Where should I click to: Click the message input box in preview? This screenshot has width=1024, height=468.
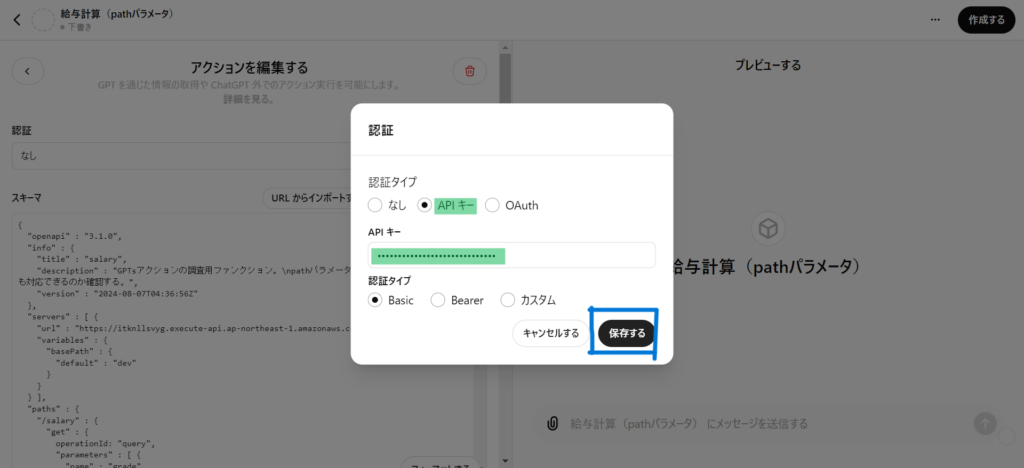[760, 423]
